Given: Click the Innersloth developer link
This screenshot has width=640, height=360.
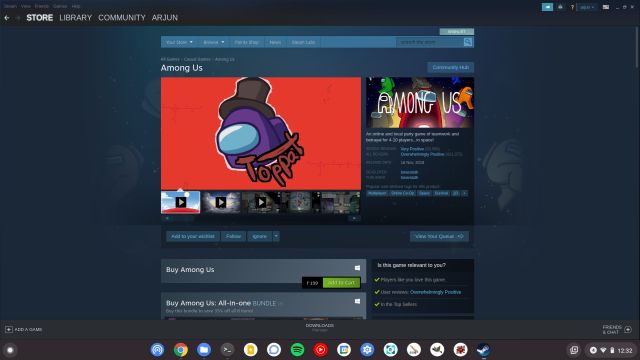Looking at the screenshot, I should (409, 172).
